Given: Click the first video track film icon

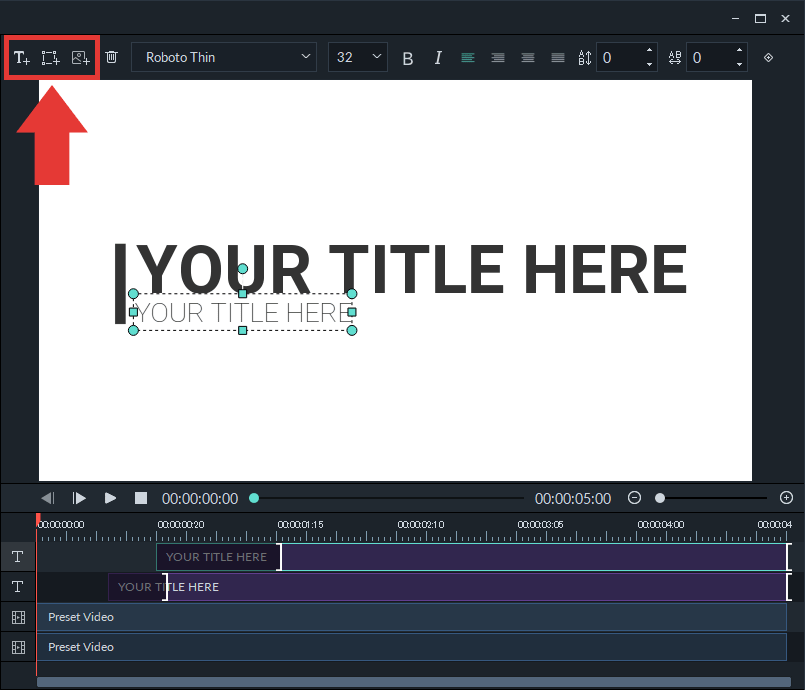Looking at the screenshot, I should point(18,617).
